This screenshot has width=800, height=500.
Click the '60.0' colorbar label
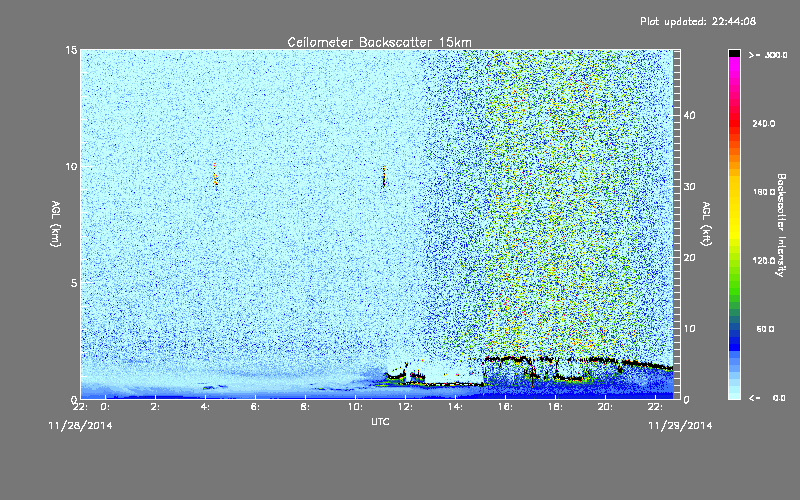tap(765, 329)
